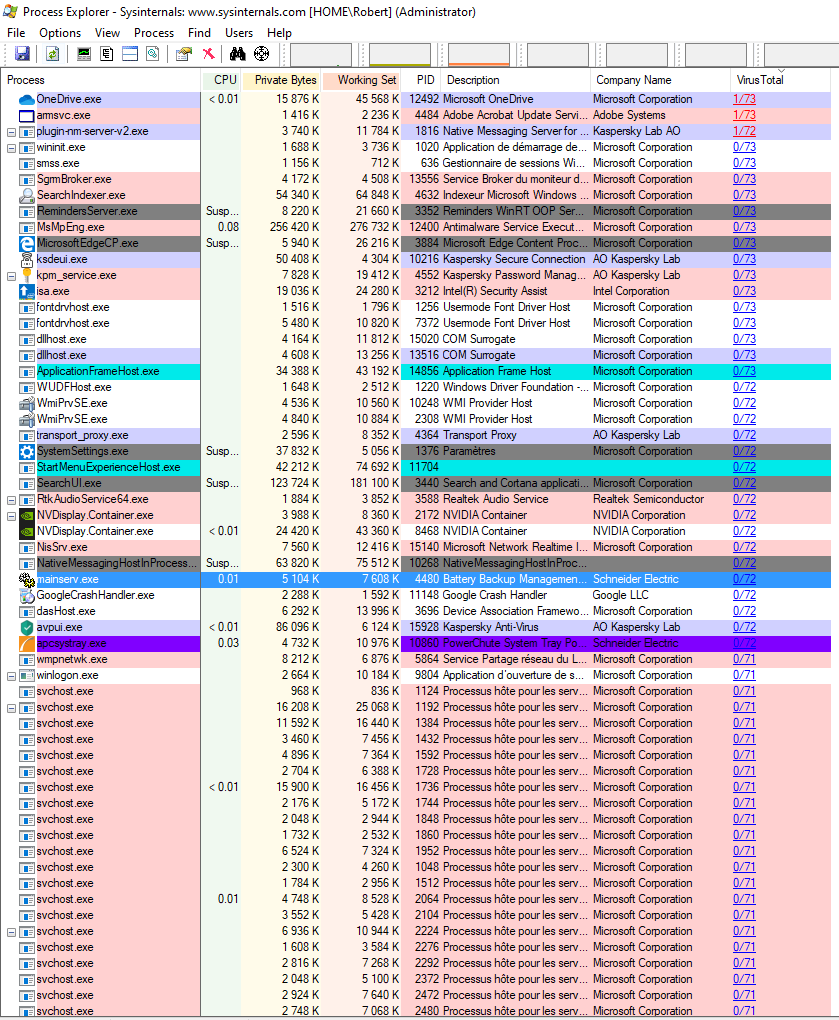The height and width of the screenshot is (1020, 839).
Task: Click the apcsystray.exe icon
Action: [x=27, y=643]
